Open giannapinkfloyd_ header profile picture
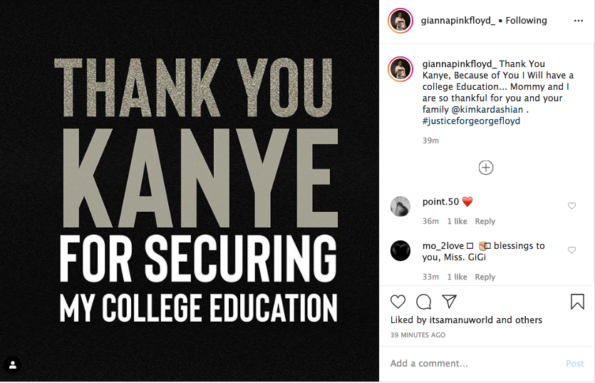The image size is (595, 383). point(400,20)
